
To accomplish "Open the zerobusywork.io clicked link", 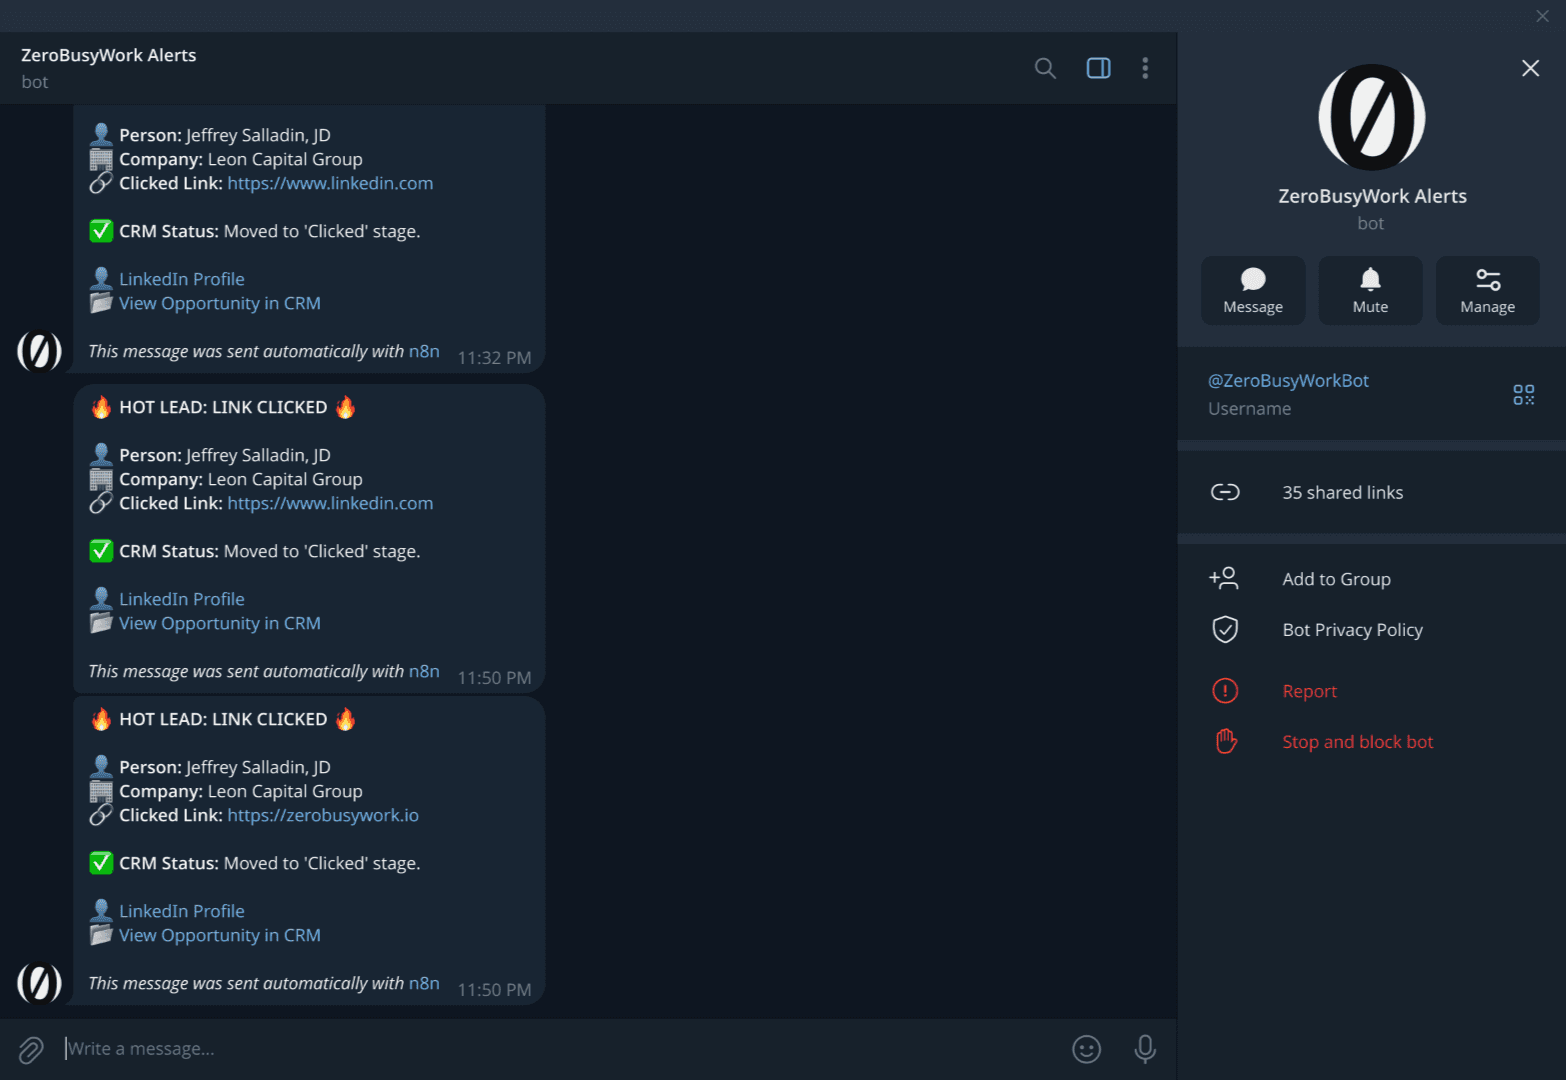I will 323,815.
